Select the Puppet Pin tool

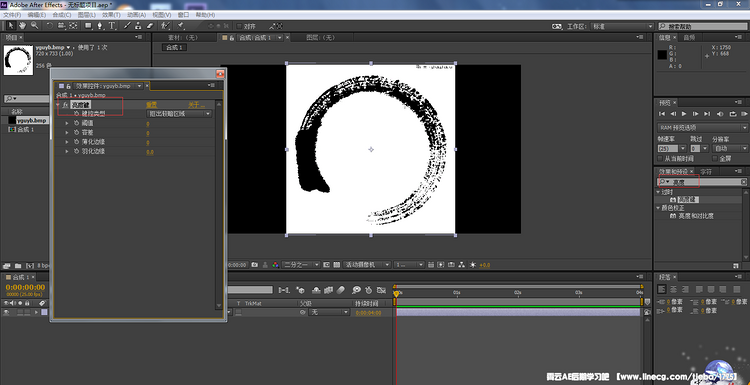point(181,26)
